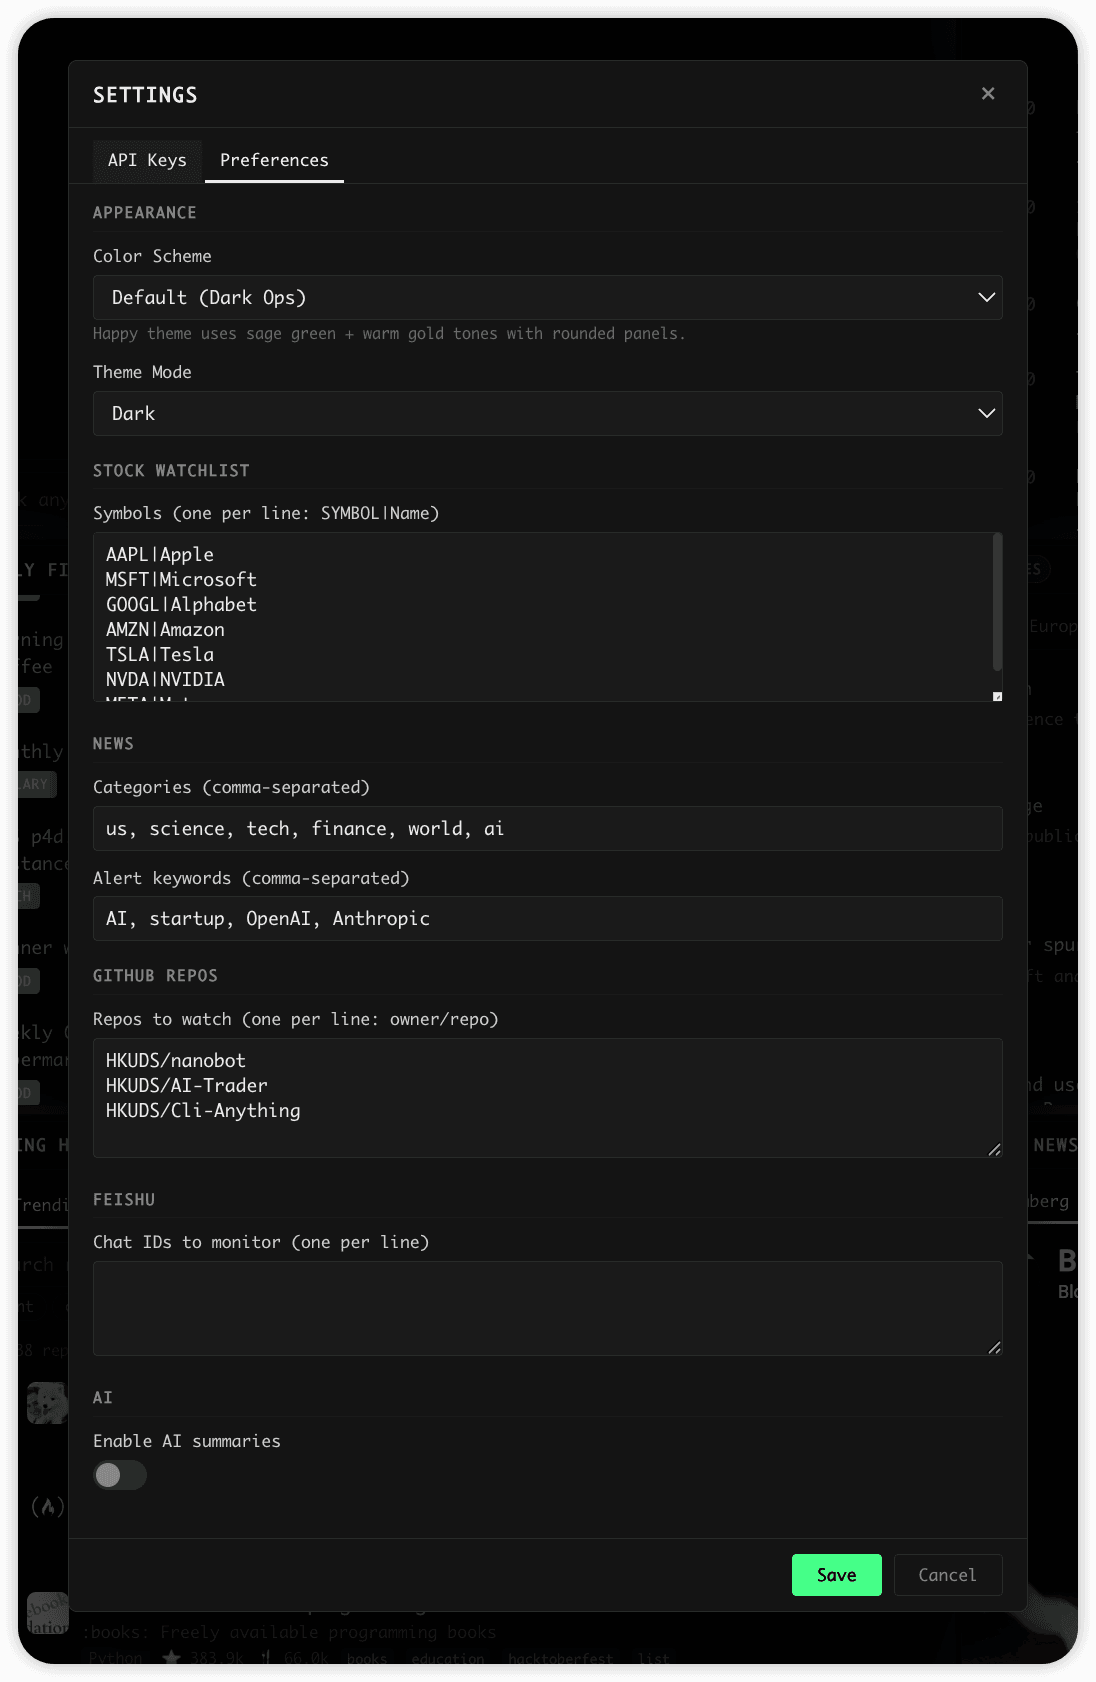The width and height of the screenshot is (1096, 1682).
Task: Click the AMZN|Amazon line in watchlist
Action: 165,629
